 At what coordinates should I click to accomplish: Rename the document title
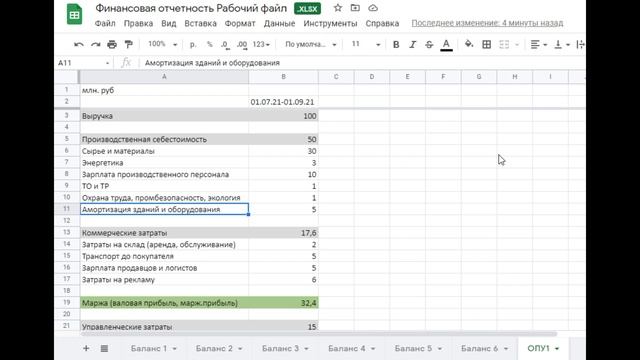(x=191, y=8)
